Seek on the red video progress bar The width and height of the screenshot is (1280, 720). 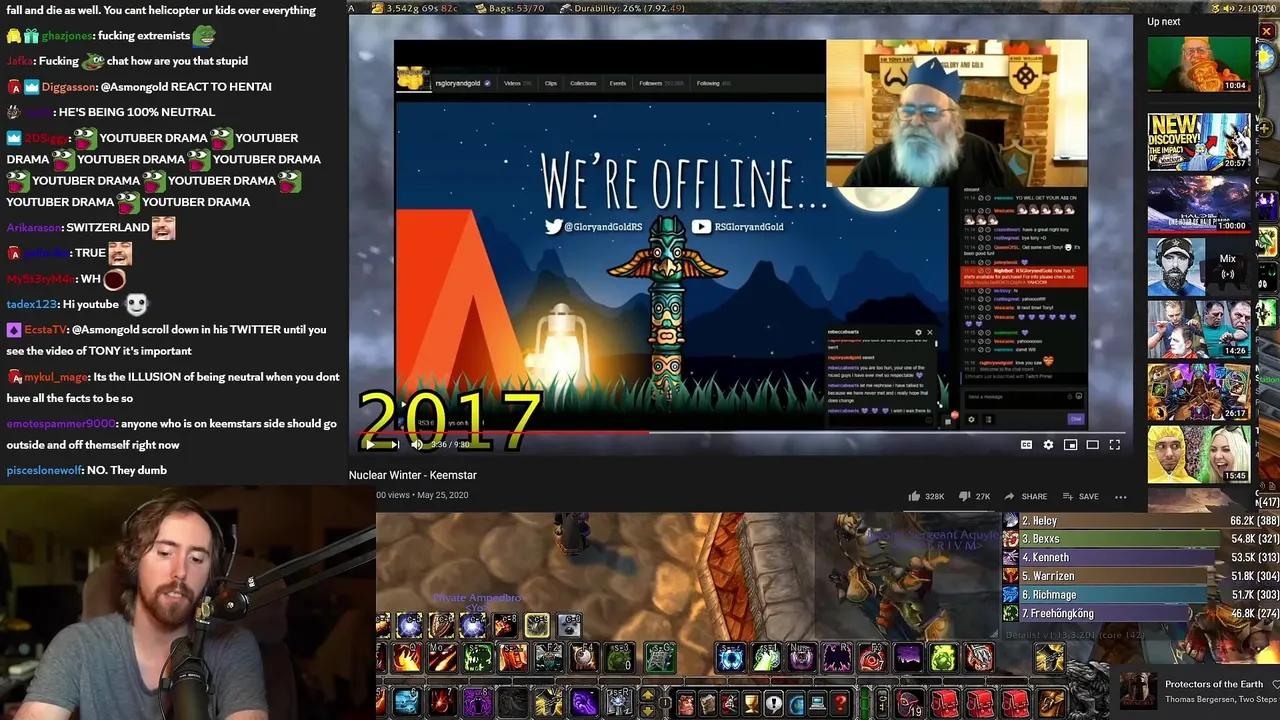pyautogui.click(x=741, y=433)
